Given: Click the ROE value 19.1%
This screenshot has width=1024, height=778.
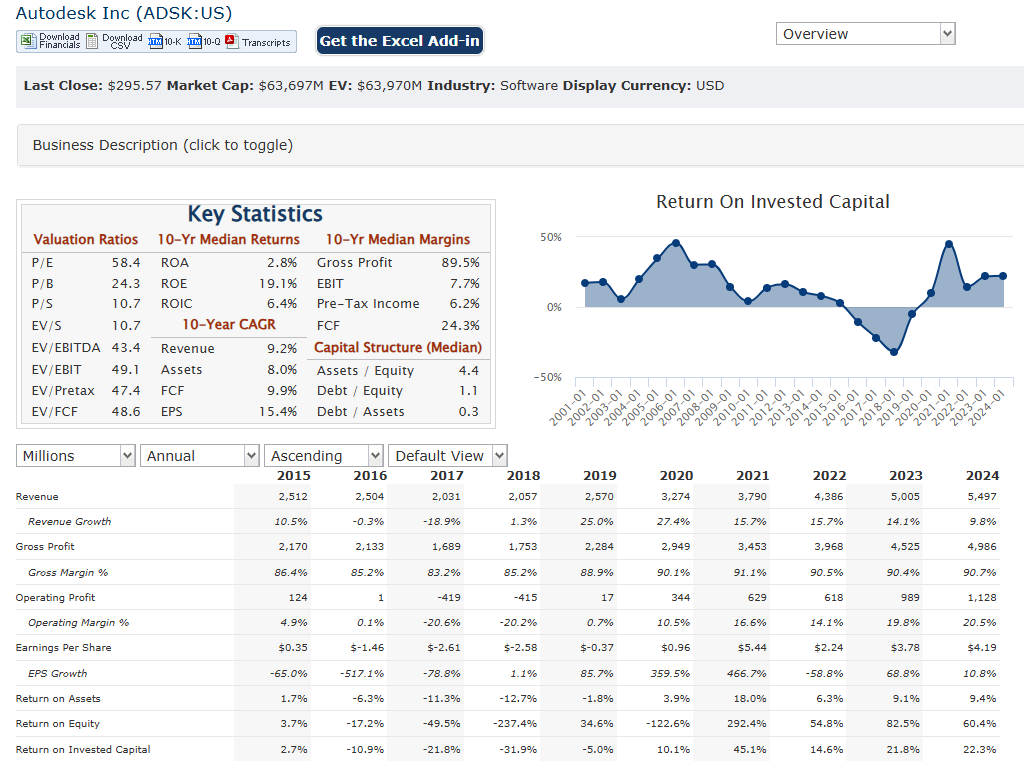Looking at the screenshot, I should (x=278, y=284).
